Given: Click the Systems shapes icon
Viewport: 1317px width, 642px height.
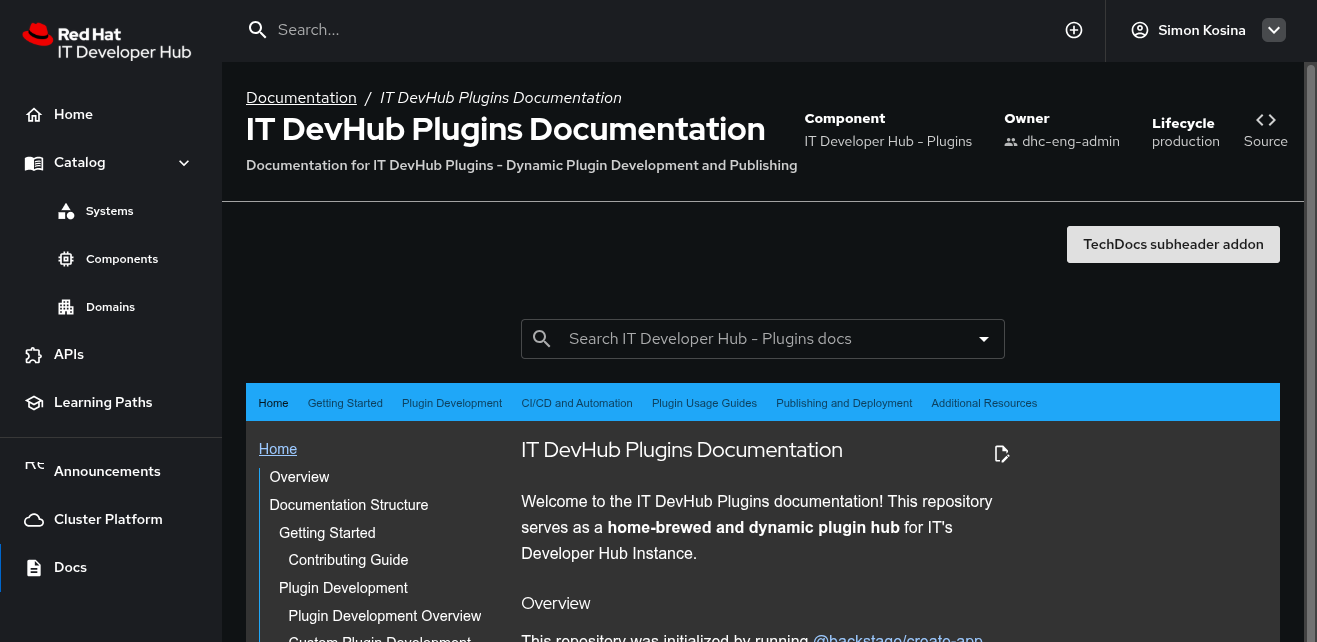Looking at the screenshot, I should point(66,211).
